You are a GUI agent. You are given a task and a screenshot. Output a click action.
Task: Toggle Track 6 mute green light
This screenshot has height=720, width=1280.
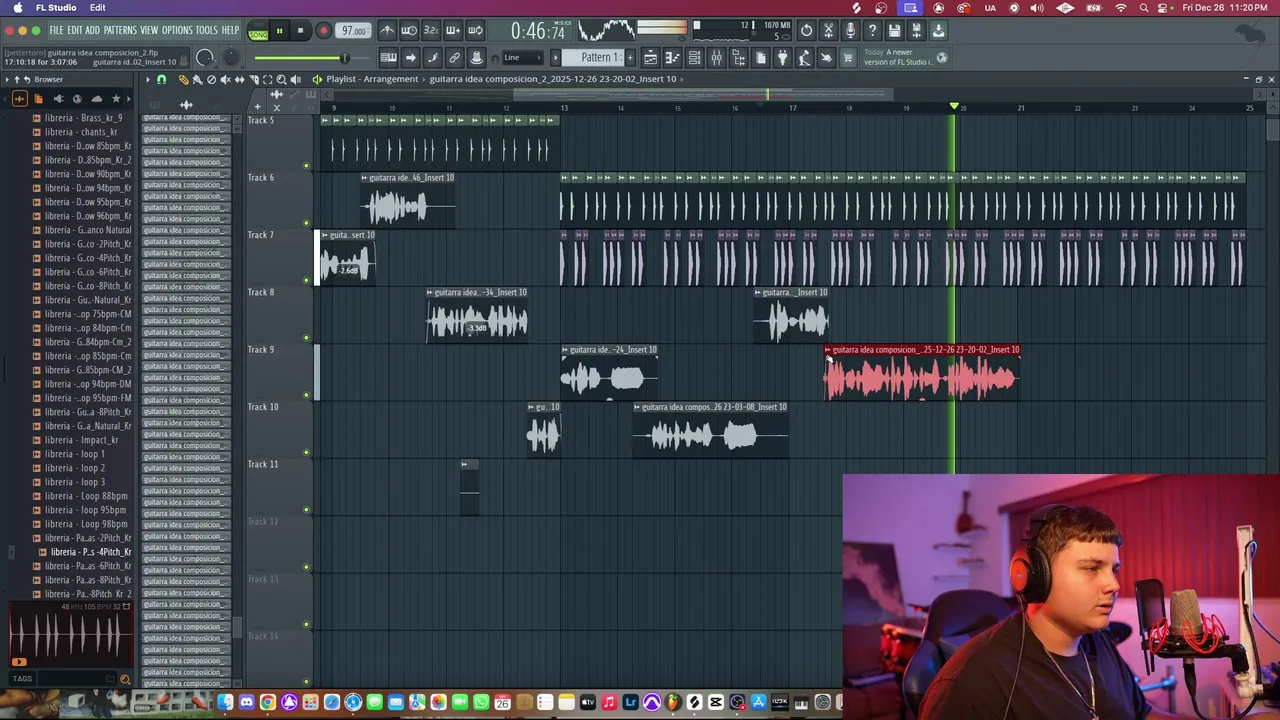point(306,223)
